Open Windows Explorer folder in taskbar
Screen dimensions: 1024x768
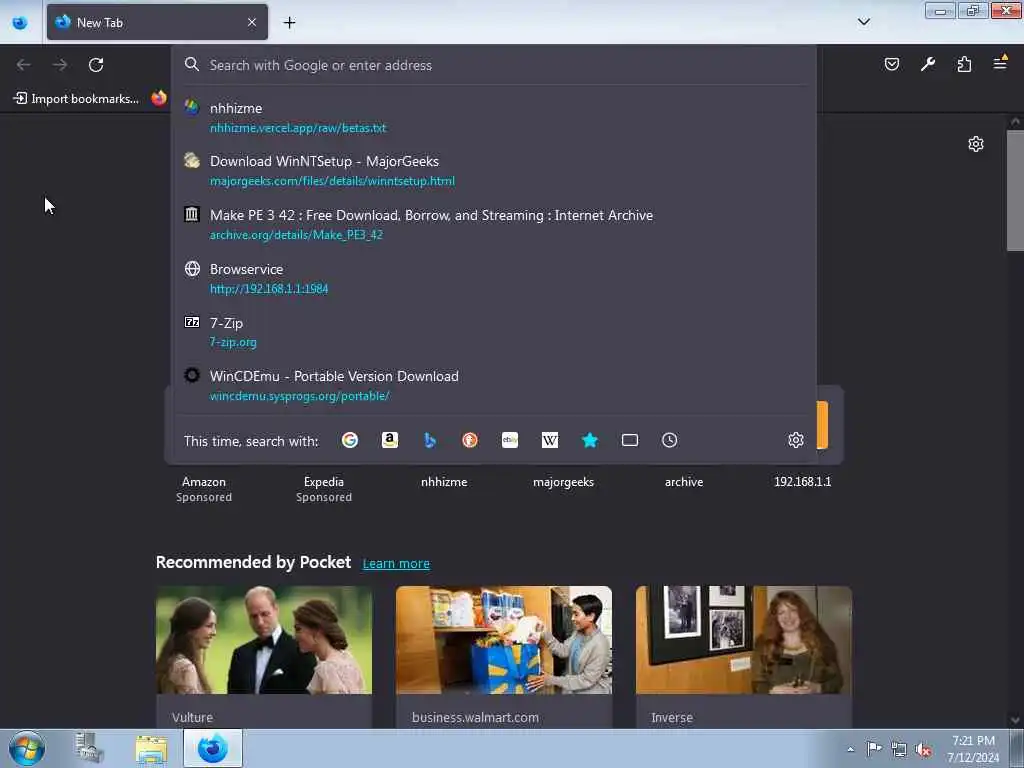[152, 749]
